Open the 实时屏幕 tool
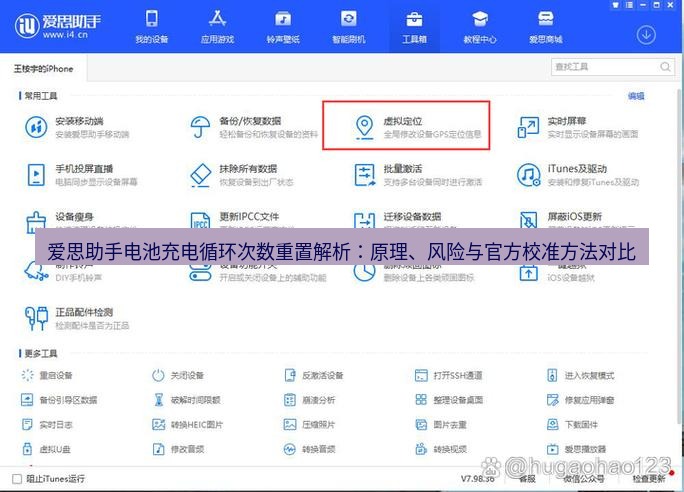The image size is (684, 492). coord(578,127)
